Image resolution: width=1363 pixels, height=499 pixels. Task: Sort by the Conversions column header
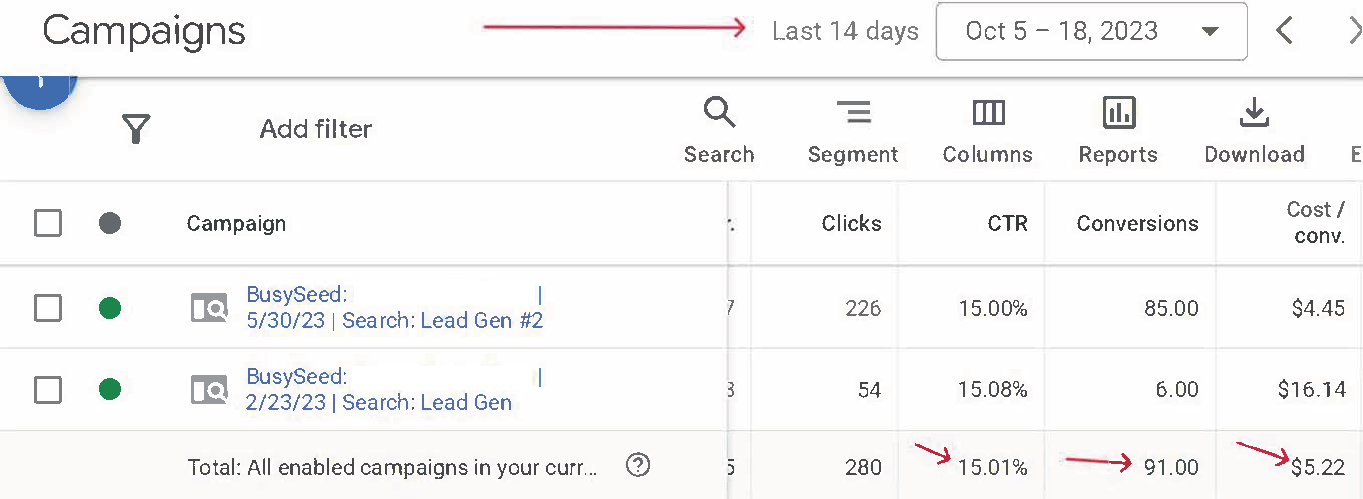coord(1137,223)
